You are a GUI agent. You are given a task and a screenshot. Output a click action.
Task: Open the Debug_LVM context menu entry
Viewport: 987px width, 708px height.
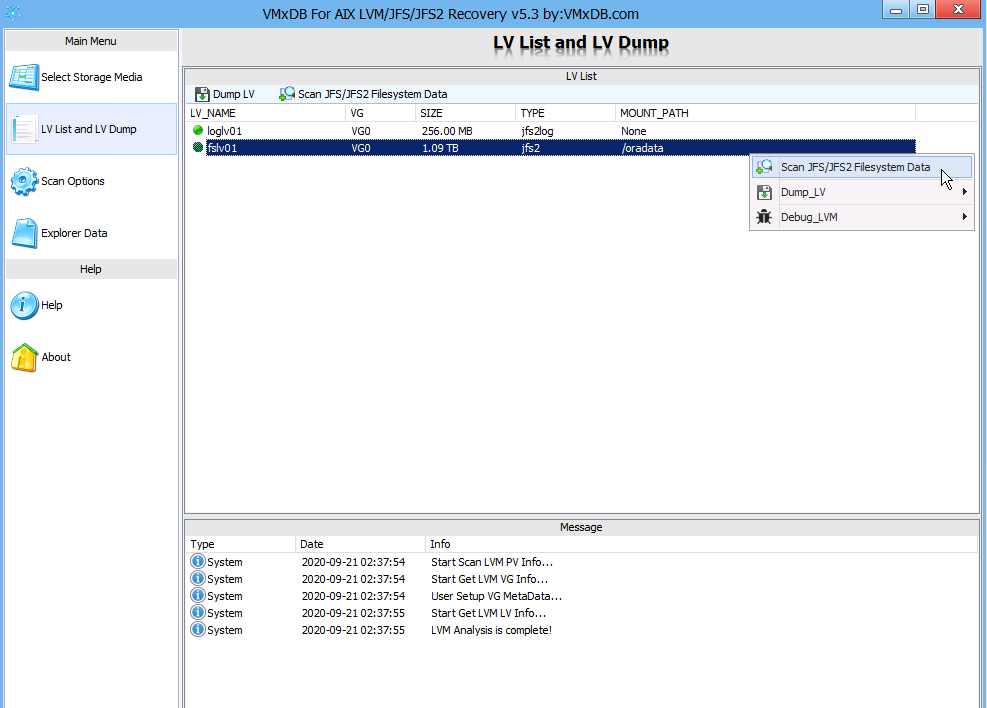click(862, 217)
